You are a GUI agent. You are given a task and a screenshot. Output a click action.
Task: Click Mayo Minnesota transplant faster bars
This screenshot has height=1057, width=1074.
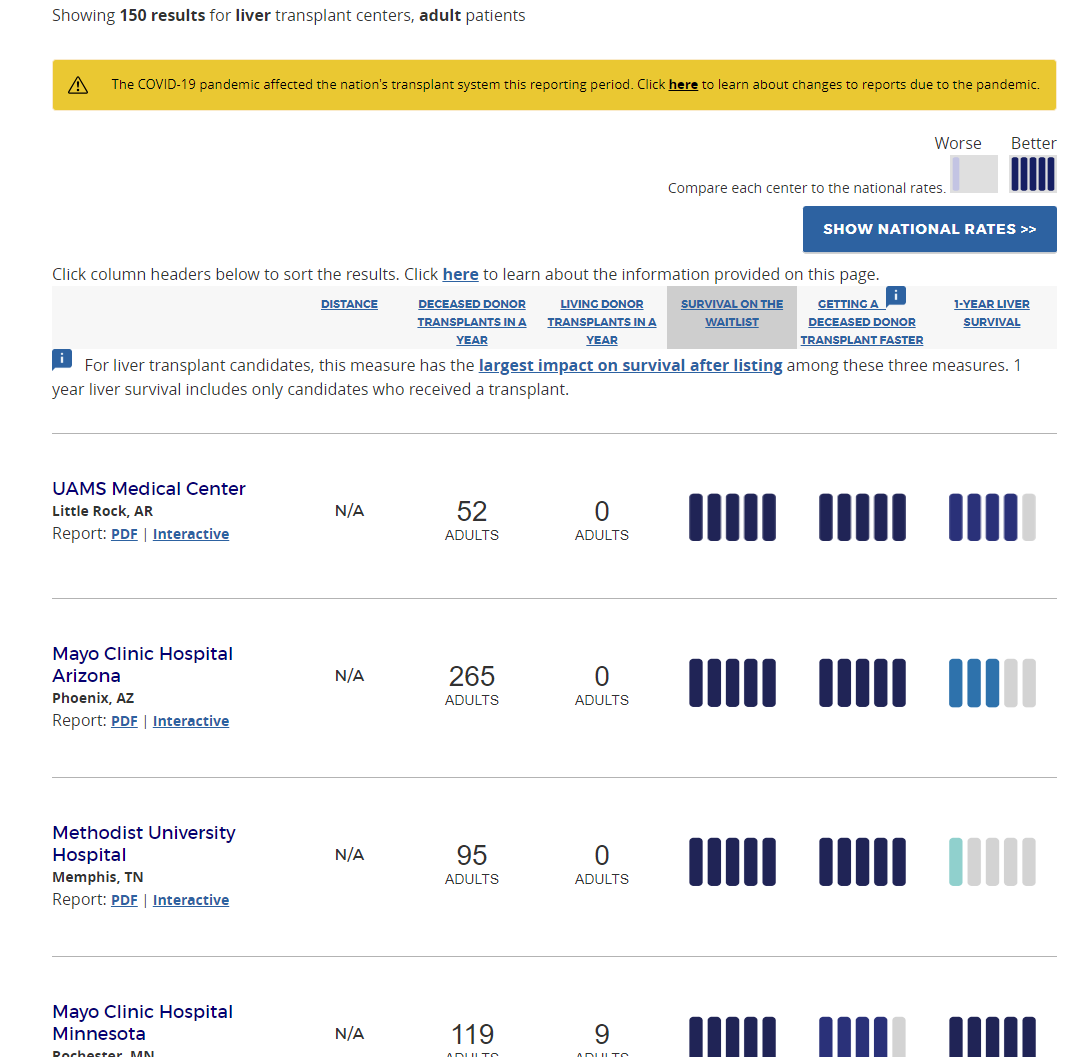tap(862, 1036)
